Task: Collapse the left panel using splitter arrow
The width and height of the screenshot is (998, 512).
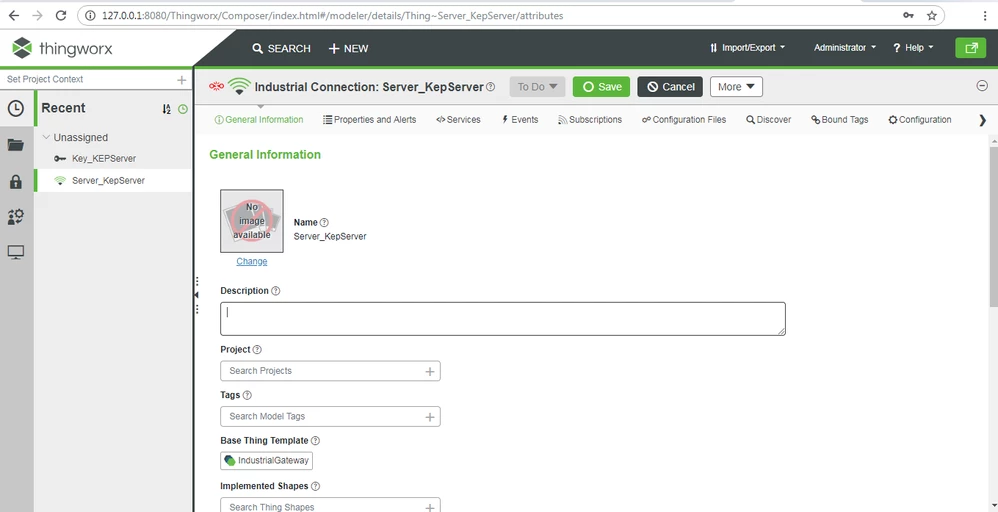Action: 197,295
